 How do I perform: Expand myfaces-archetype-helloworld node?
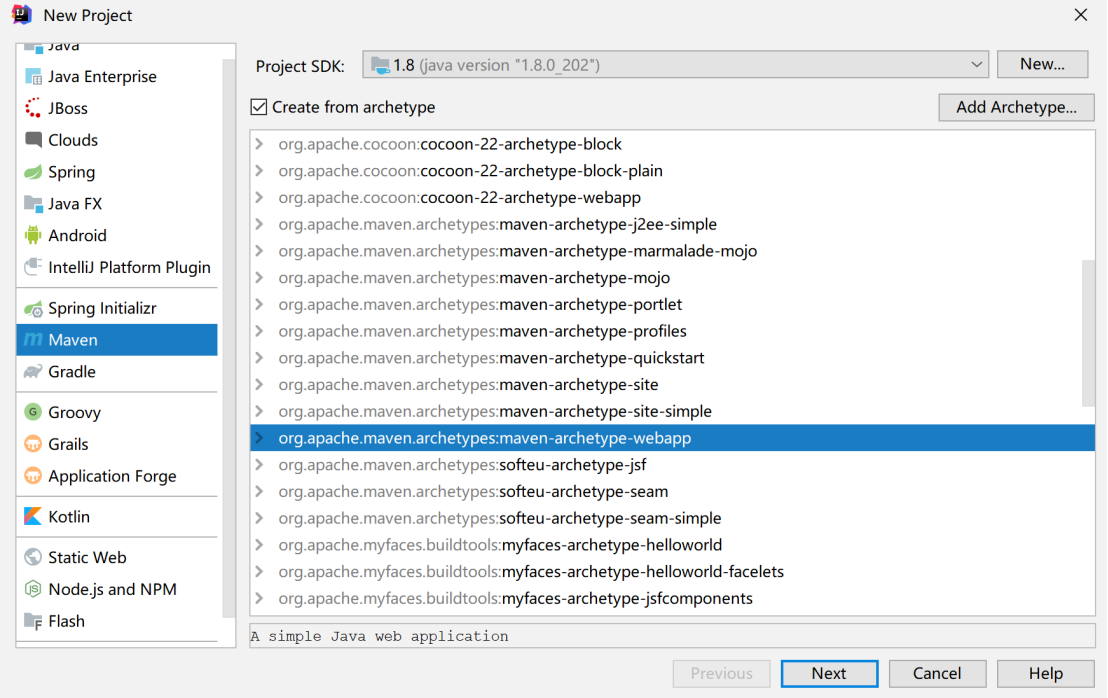click(x=259, y=545)
